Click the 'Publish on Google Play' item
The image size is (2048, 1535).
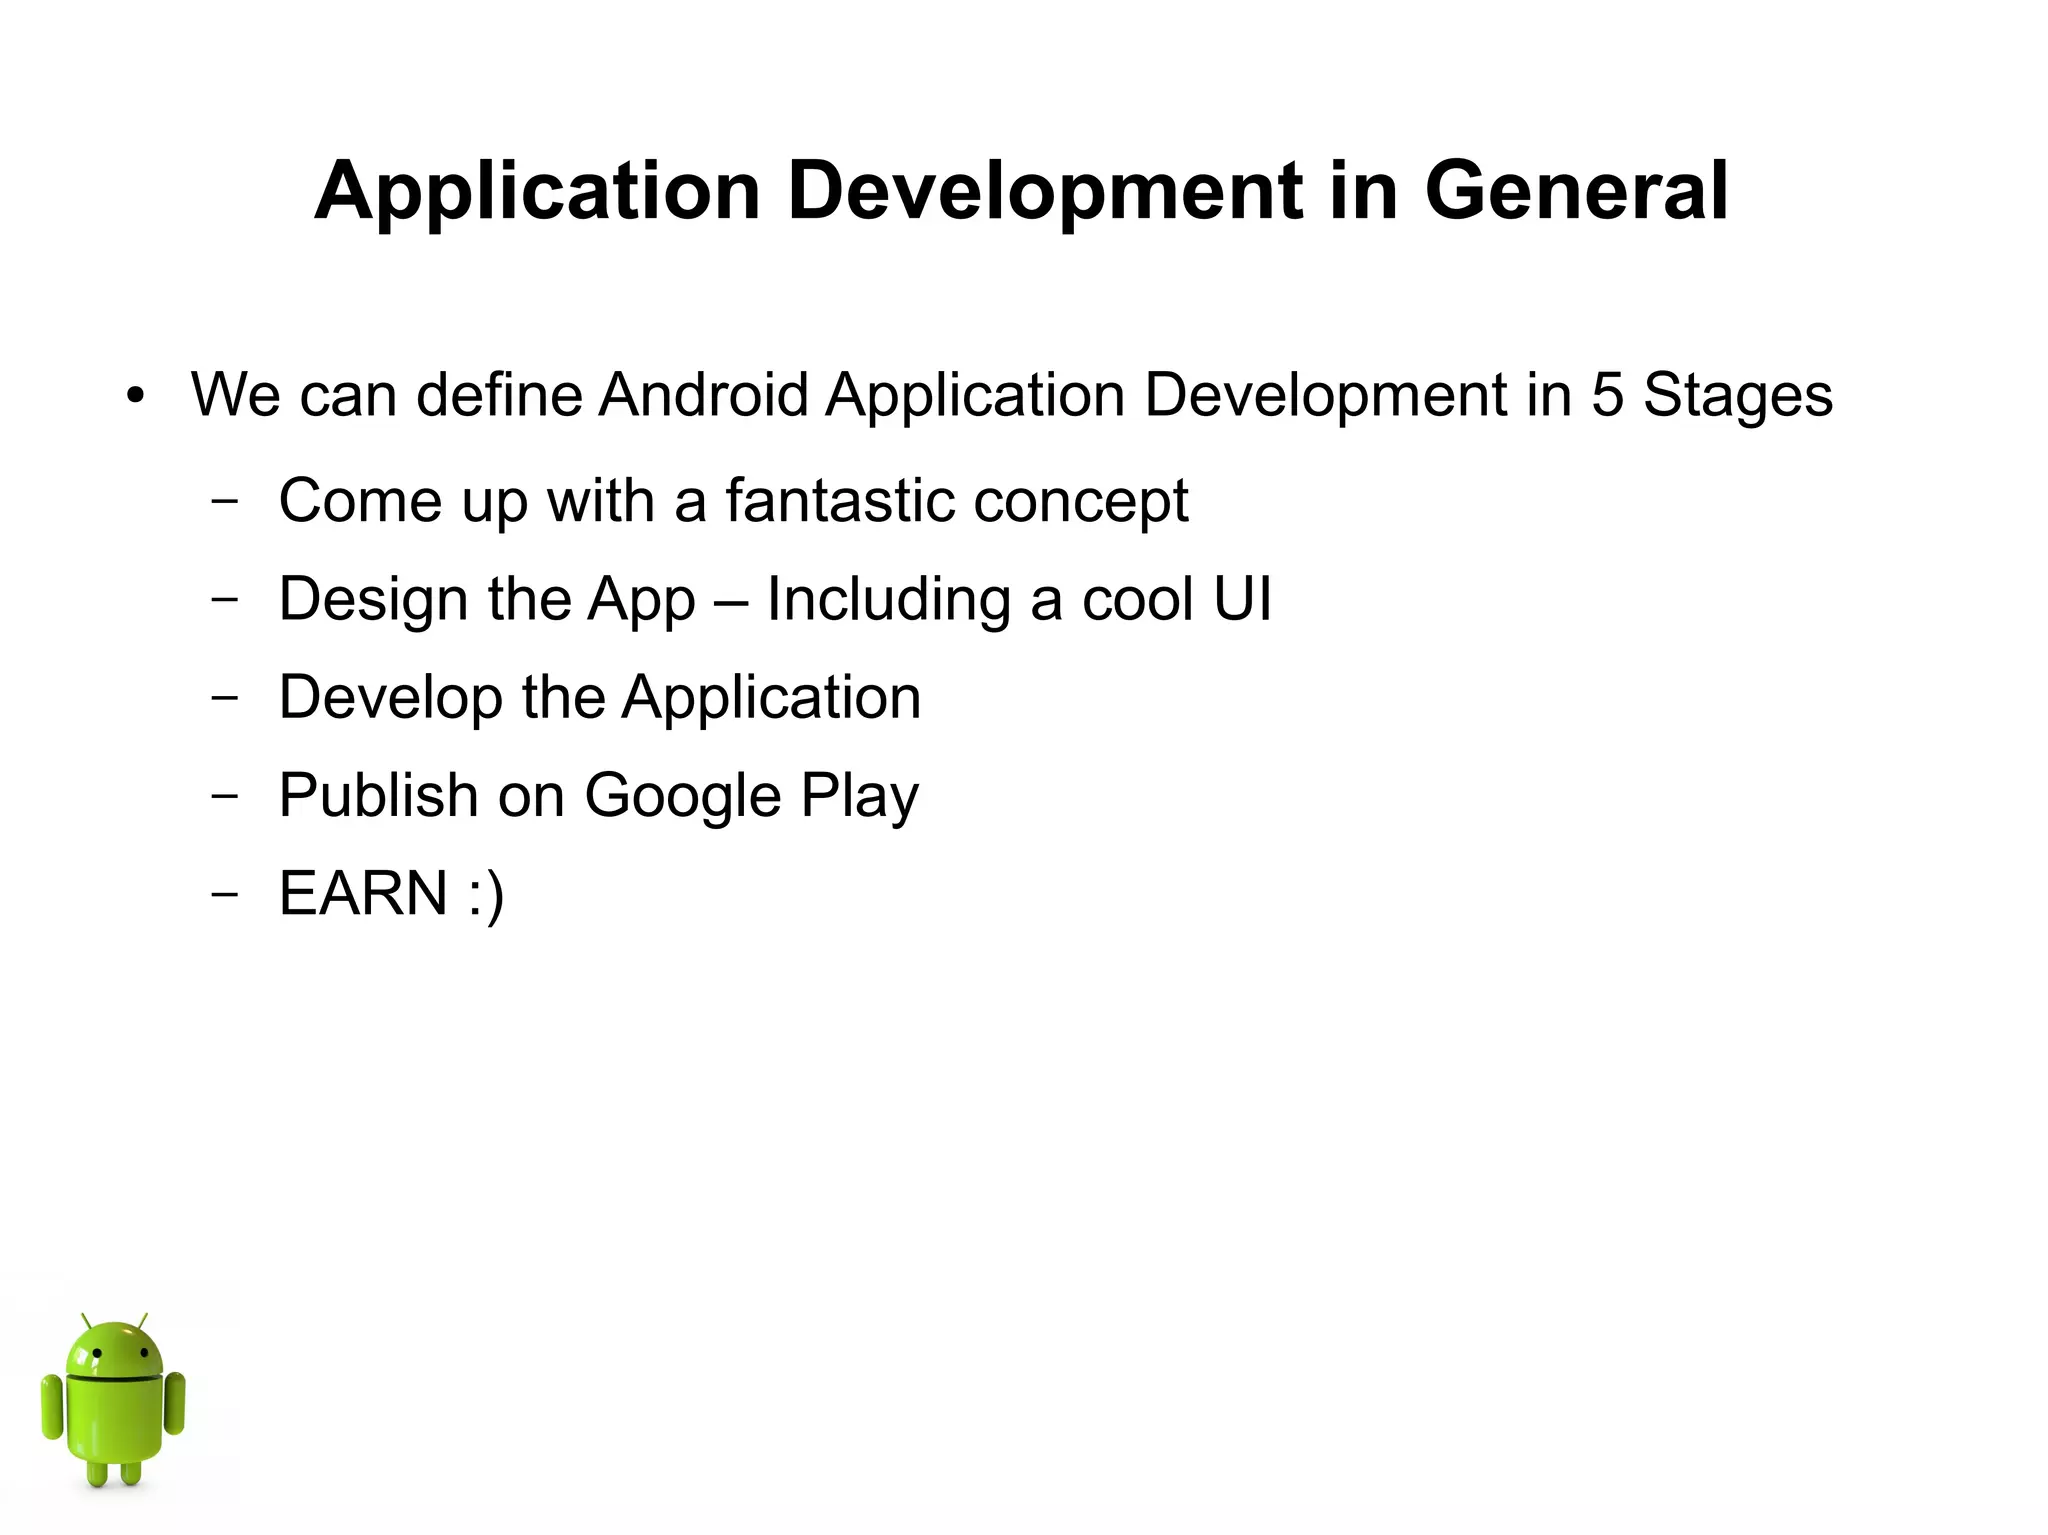598,795
